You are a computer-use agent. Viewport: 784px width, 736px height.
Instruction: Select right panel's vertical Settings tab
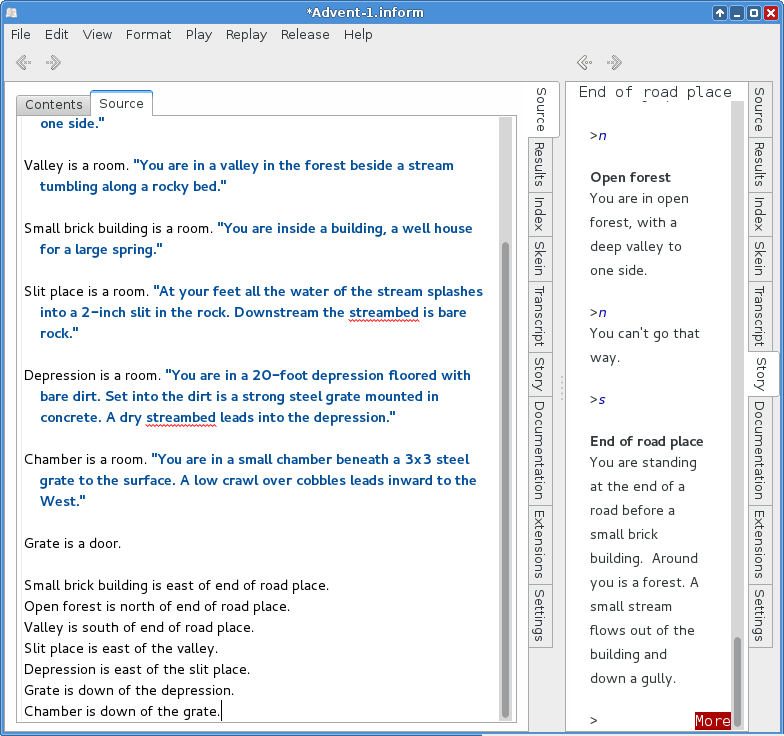(x=760, y=616)
